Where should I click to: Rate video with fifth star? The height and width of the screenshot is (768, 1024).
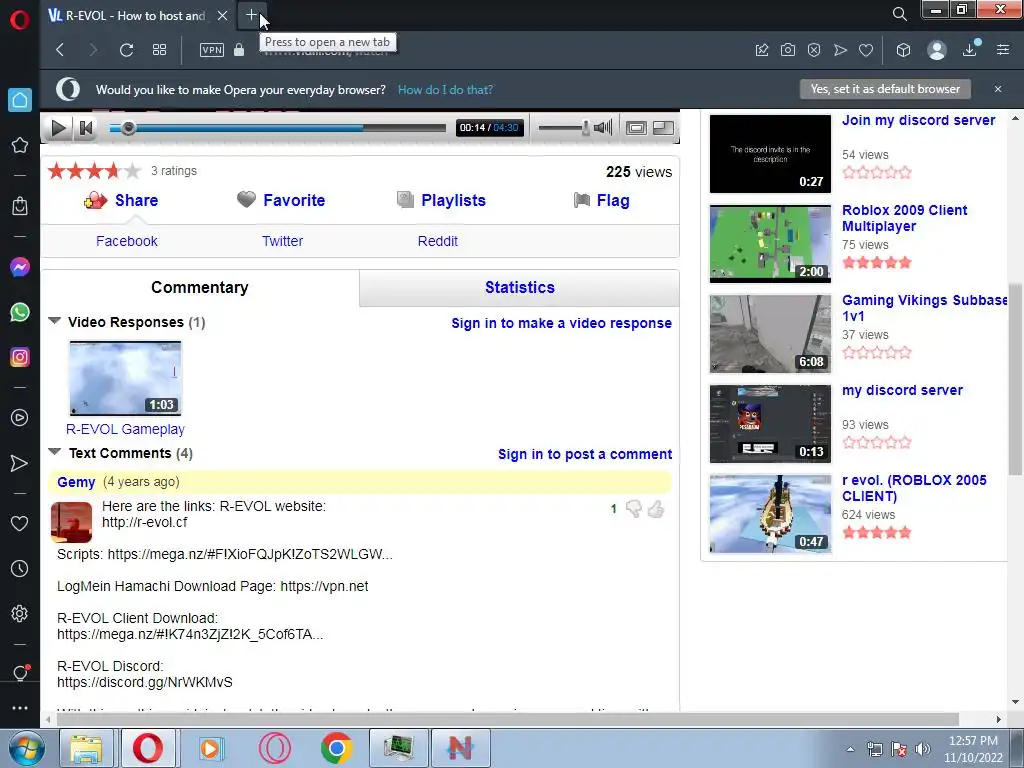click(x=132, y=171)
